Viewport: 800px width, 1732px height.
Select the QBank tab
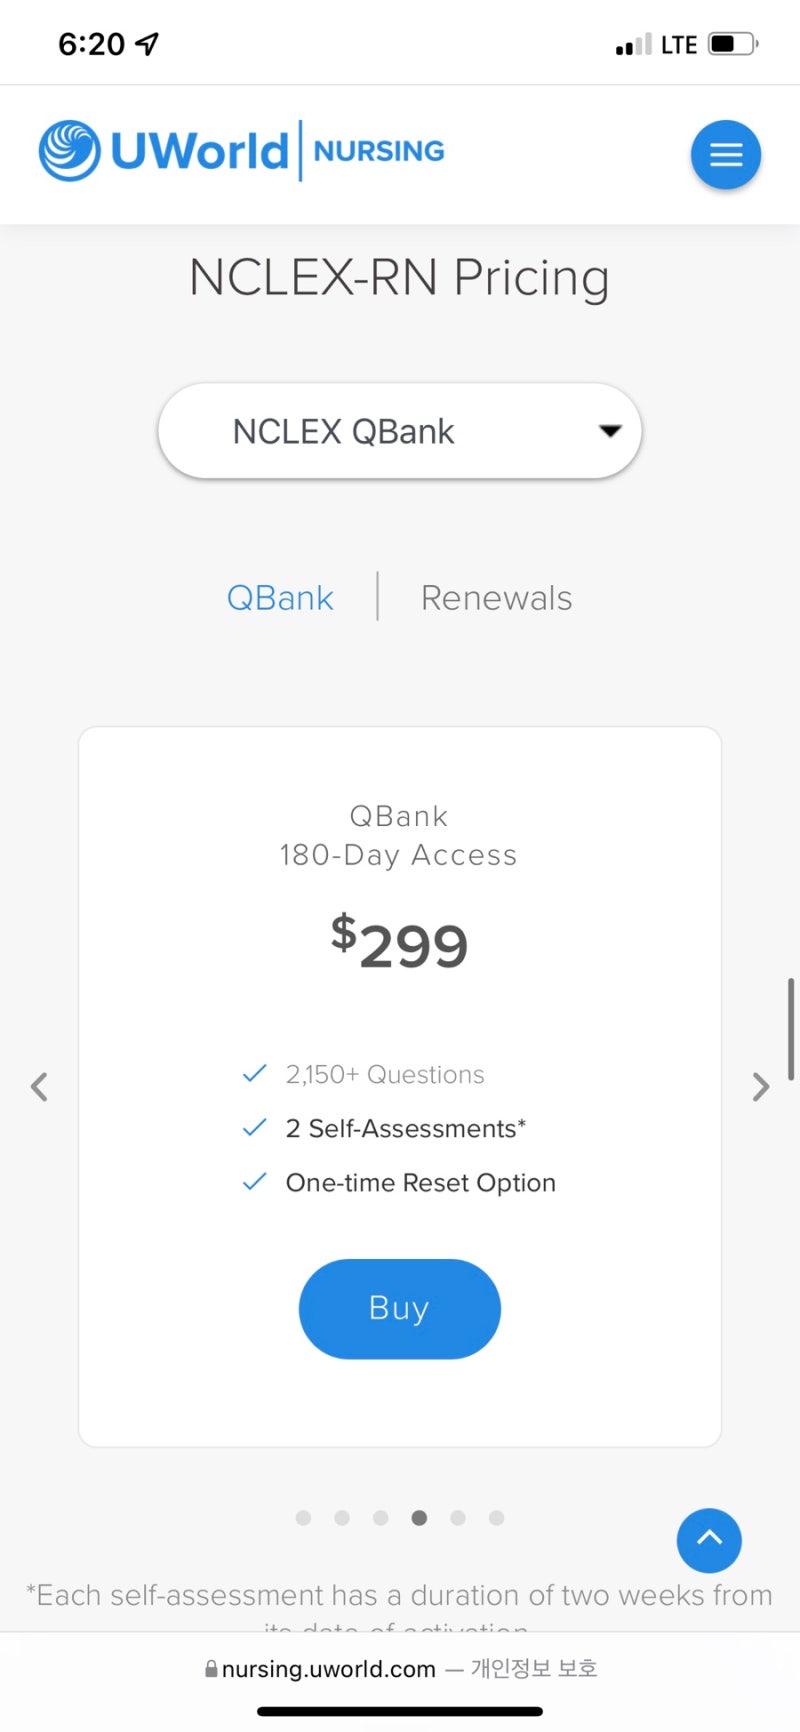pos(280,598)
